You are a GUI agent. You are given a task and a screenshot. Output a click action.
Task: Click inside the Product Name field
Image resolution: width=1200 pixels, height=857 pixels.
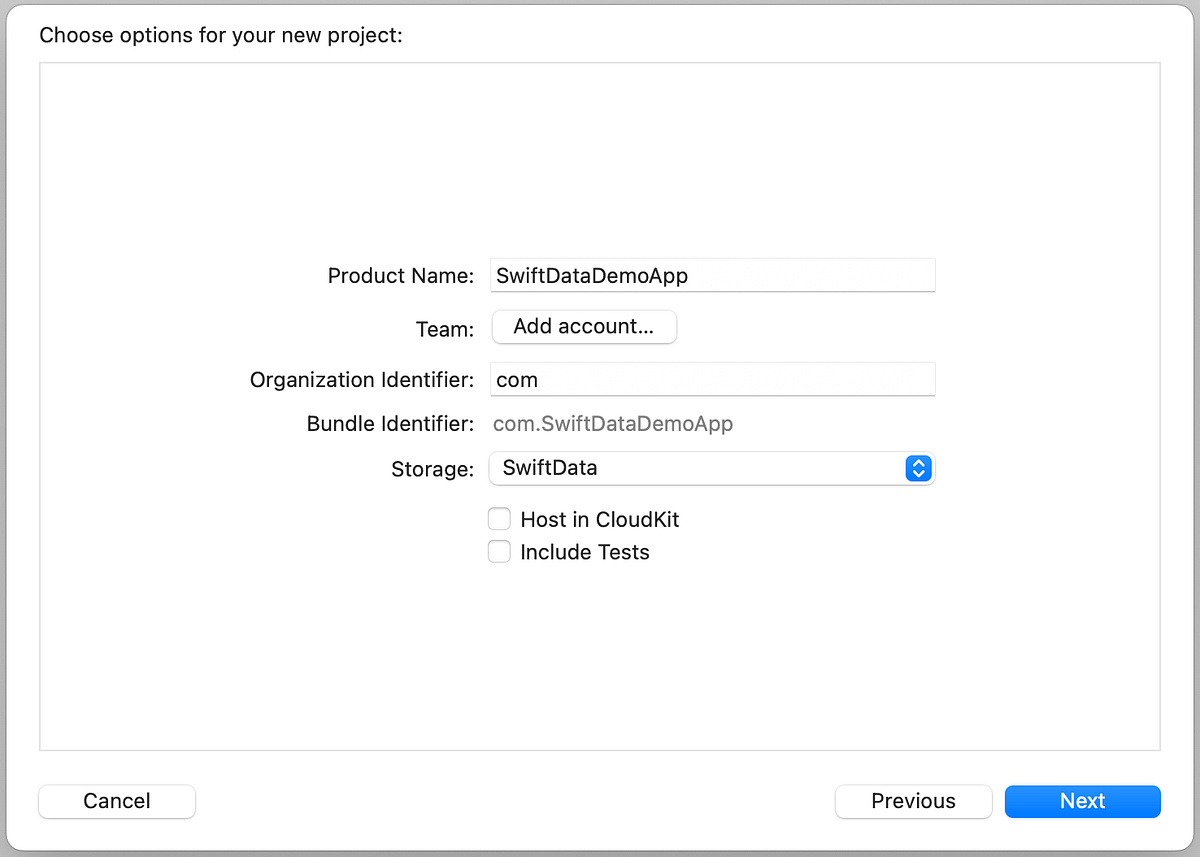point(712,275)
